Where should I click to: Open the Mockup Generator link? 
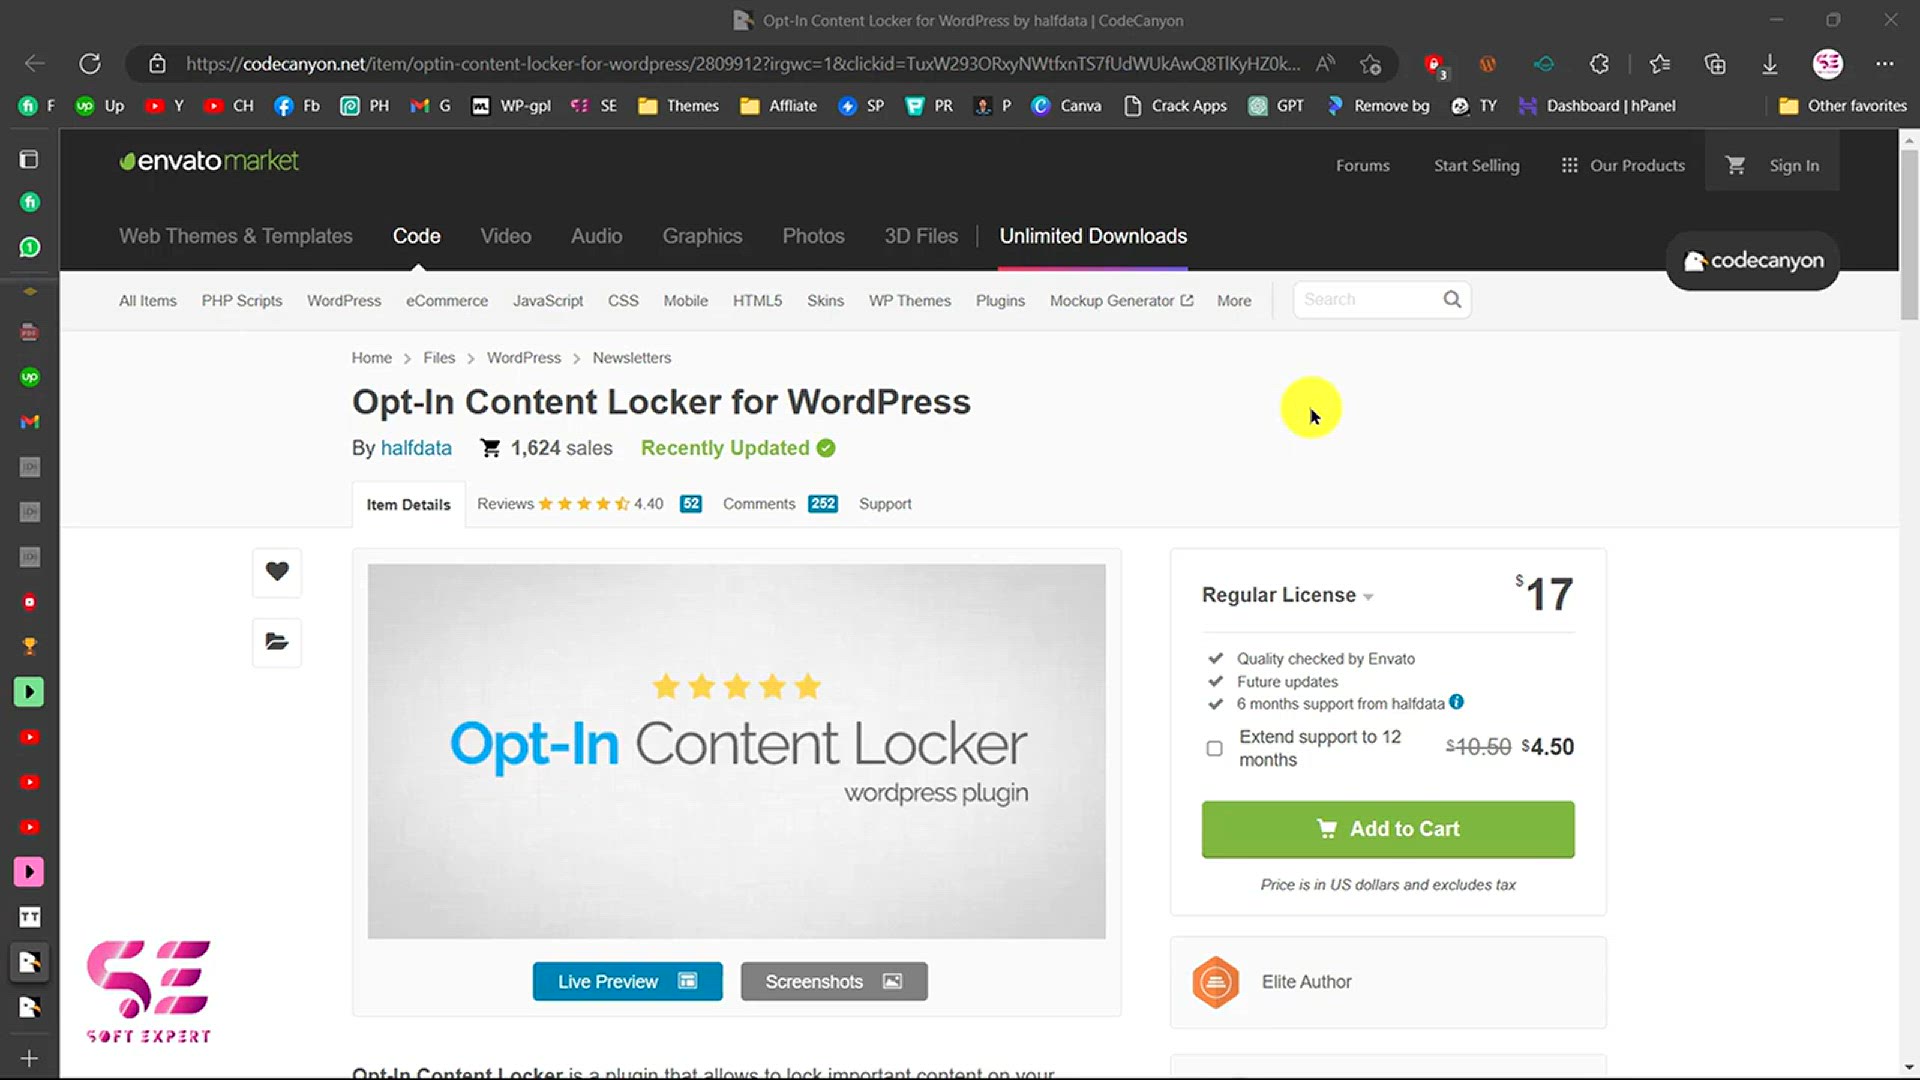pyautogui.click(x=1121, y=300)
